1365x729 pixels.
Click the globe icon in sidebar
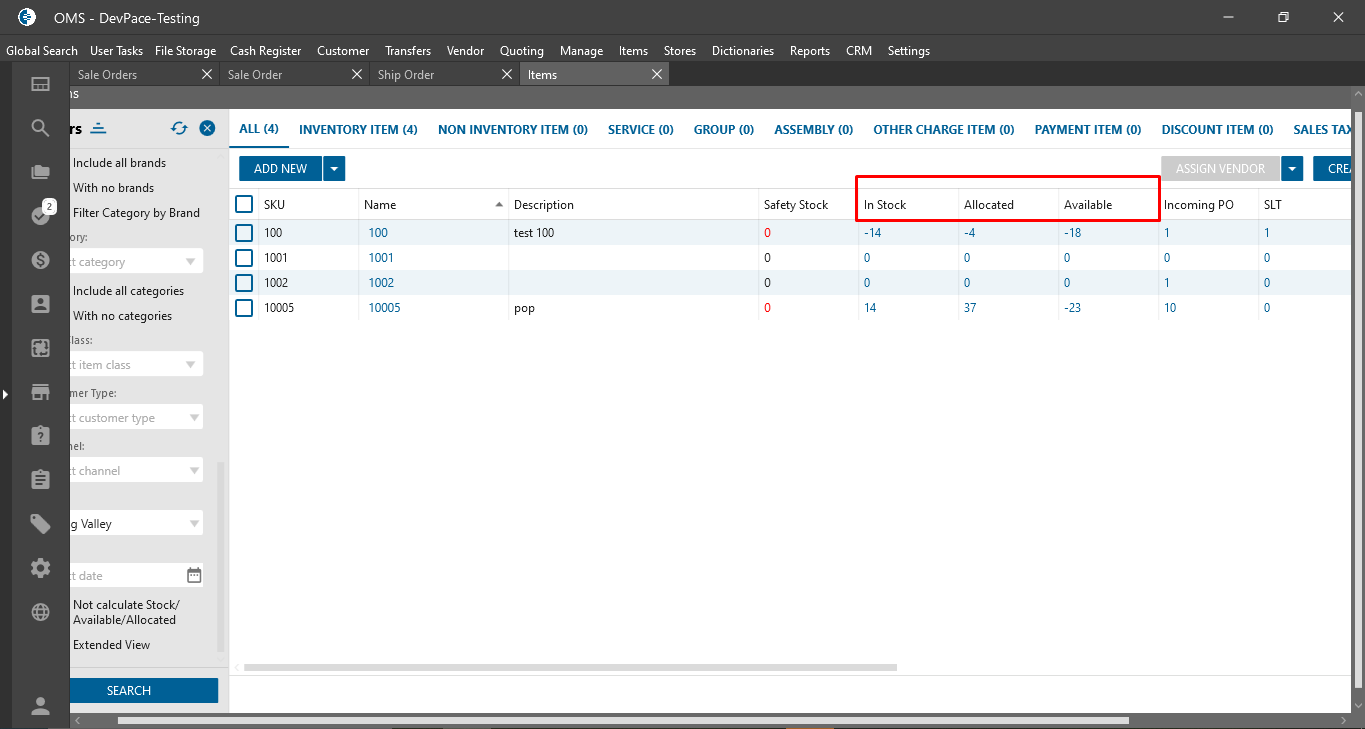(x=40, y=612)
